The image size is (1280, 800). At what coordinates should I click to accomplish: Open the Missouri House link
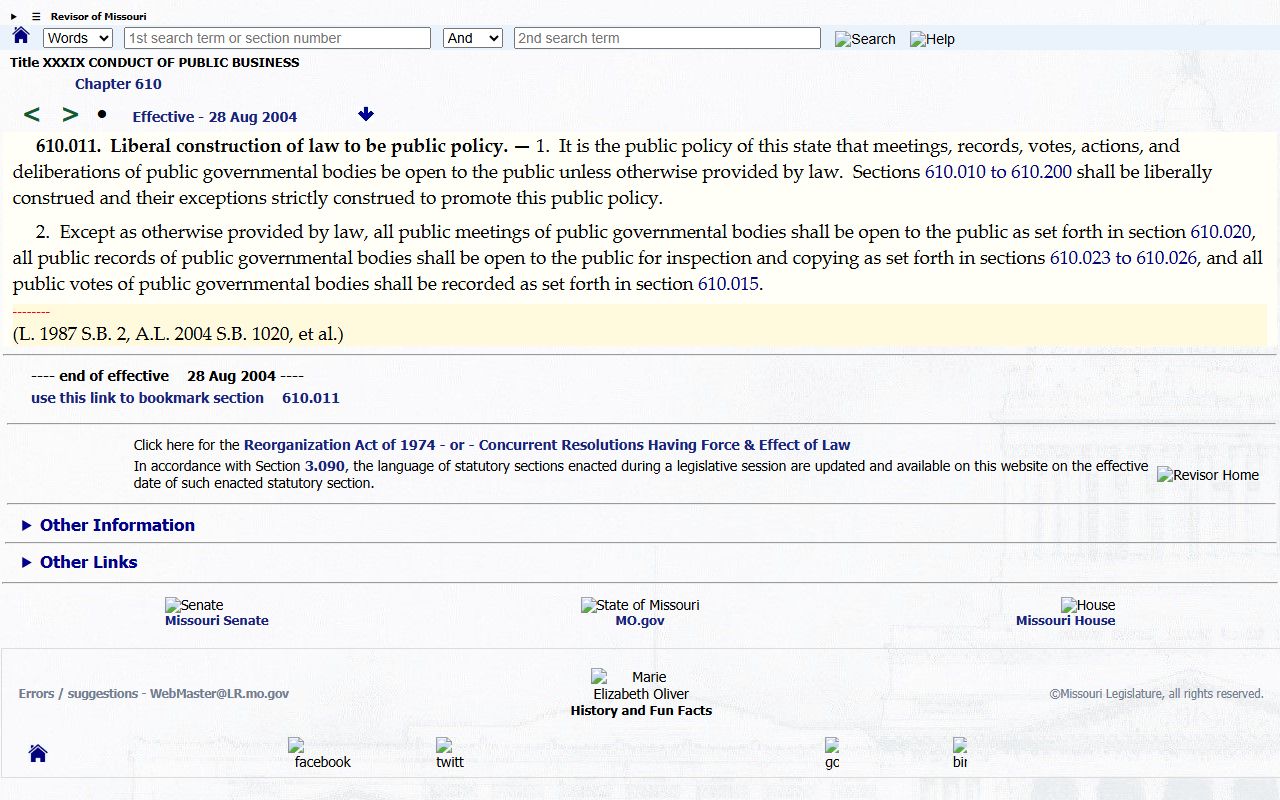(x=1065, y=621)
